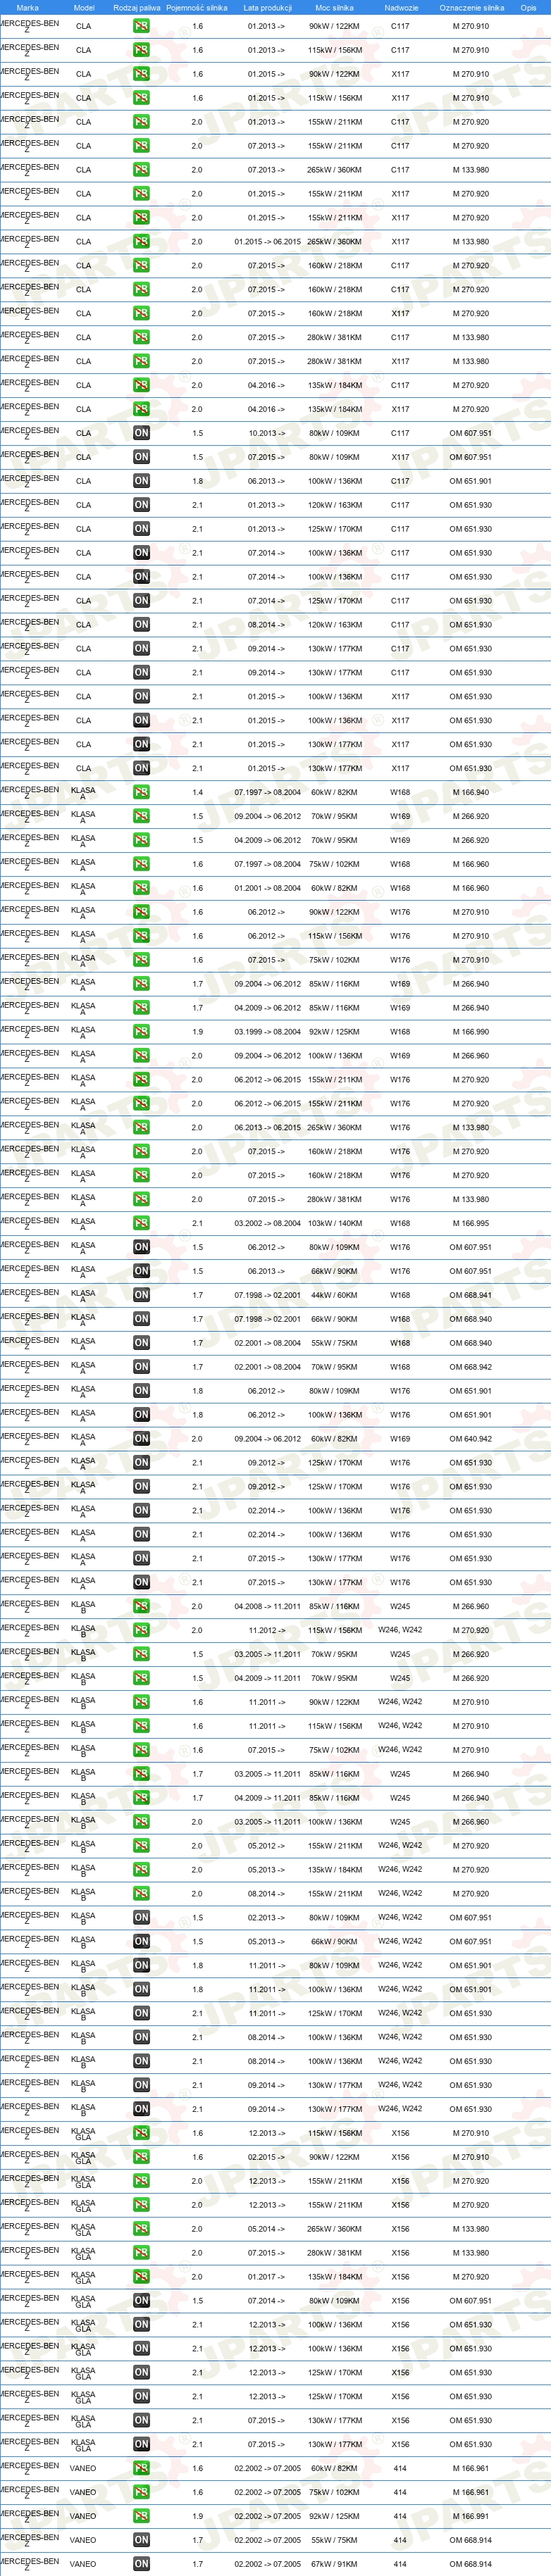Select displacement 1.8 in CLA 06.2013 row
Viewport: 551px width, 2576px height.
pyautogui.click(x=197, y=481)
